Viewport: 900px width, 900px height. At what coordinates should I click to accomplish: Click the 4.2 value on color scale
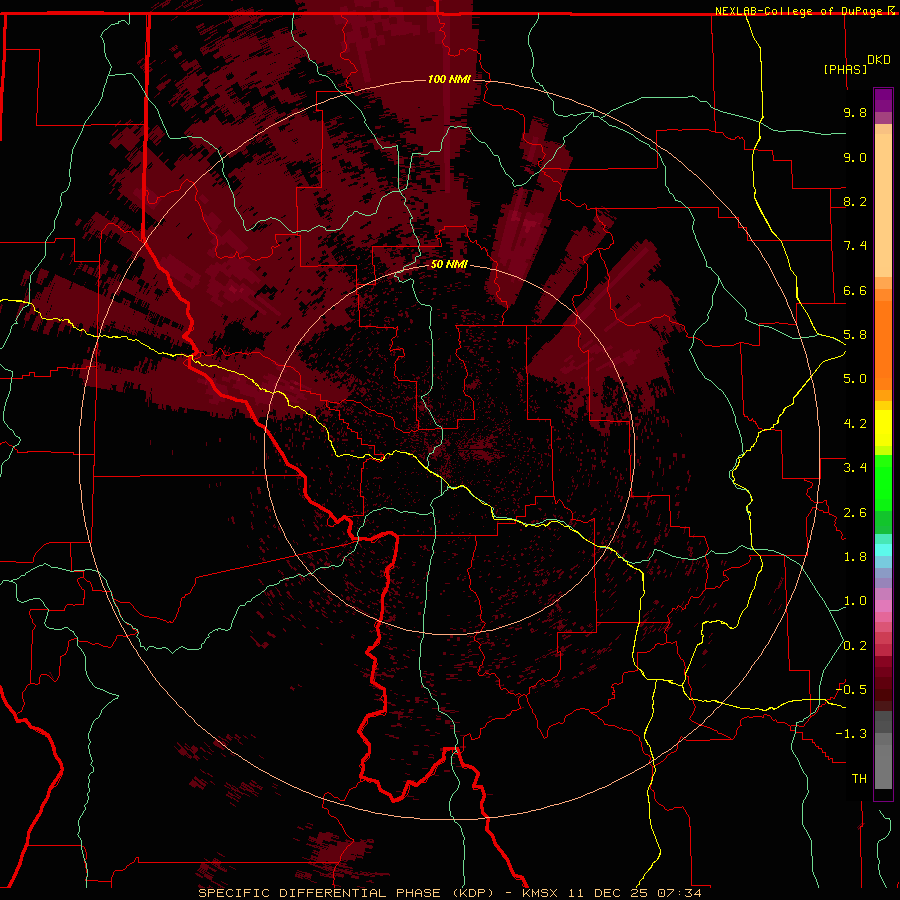855,424
